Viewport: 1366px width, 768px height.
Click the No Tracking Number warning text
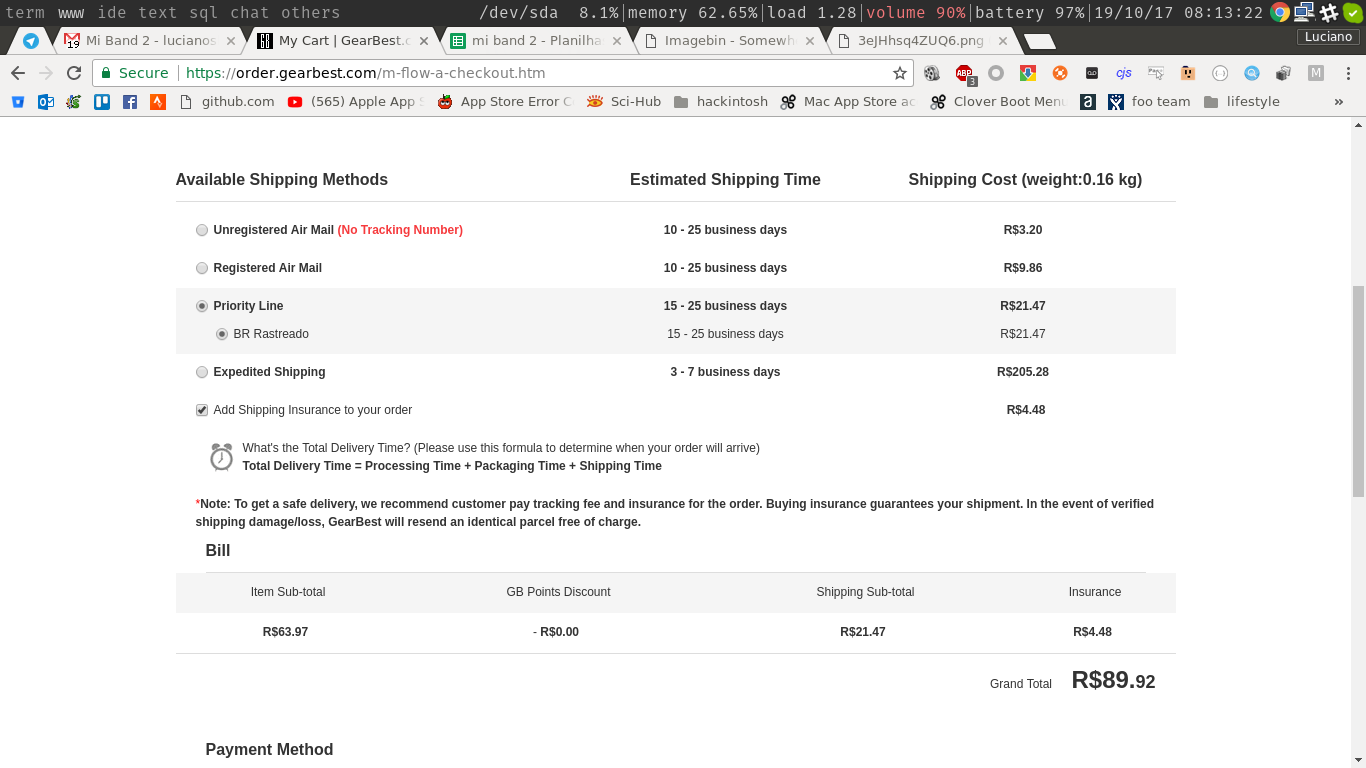coord(400,230)
